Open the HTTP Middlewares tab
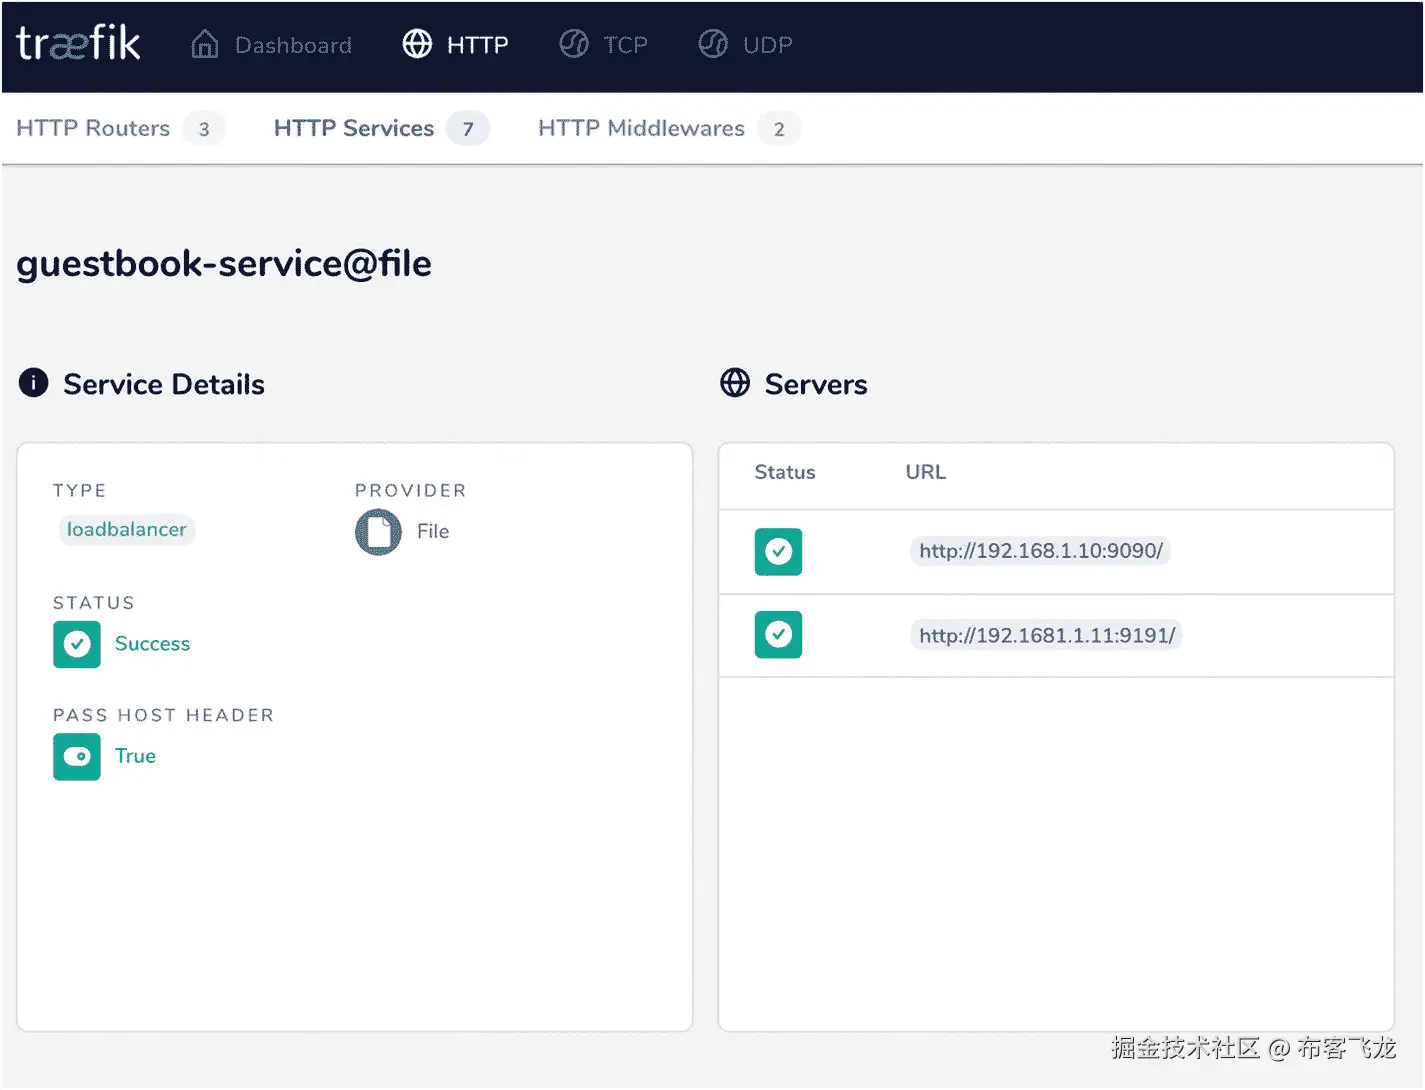1425x1090 pixels. (x=641, y=128)
